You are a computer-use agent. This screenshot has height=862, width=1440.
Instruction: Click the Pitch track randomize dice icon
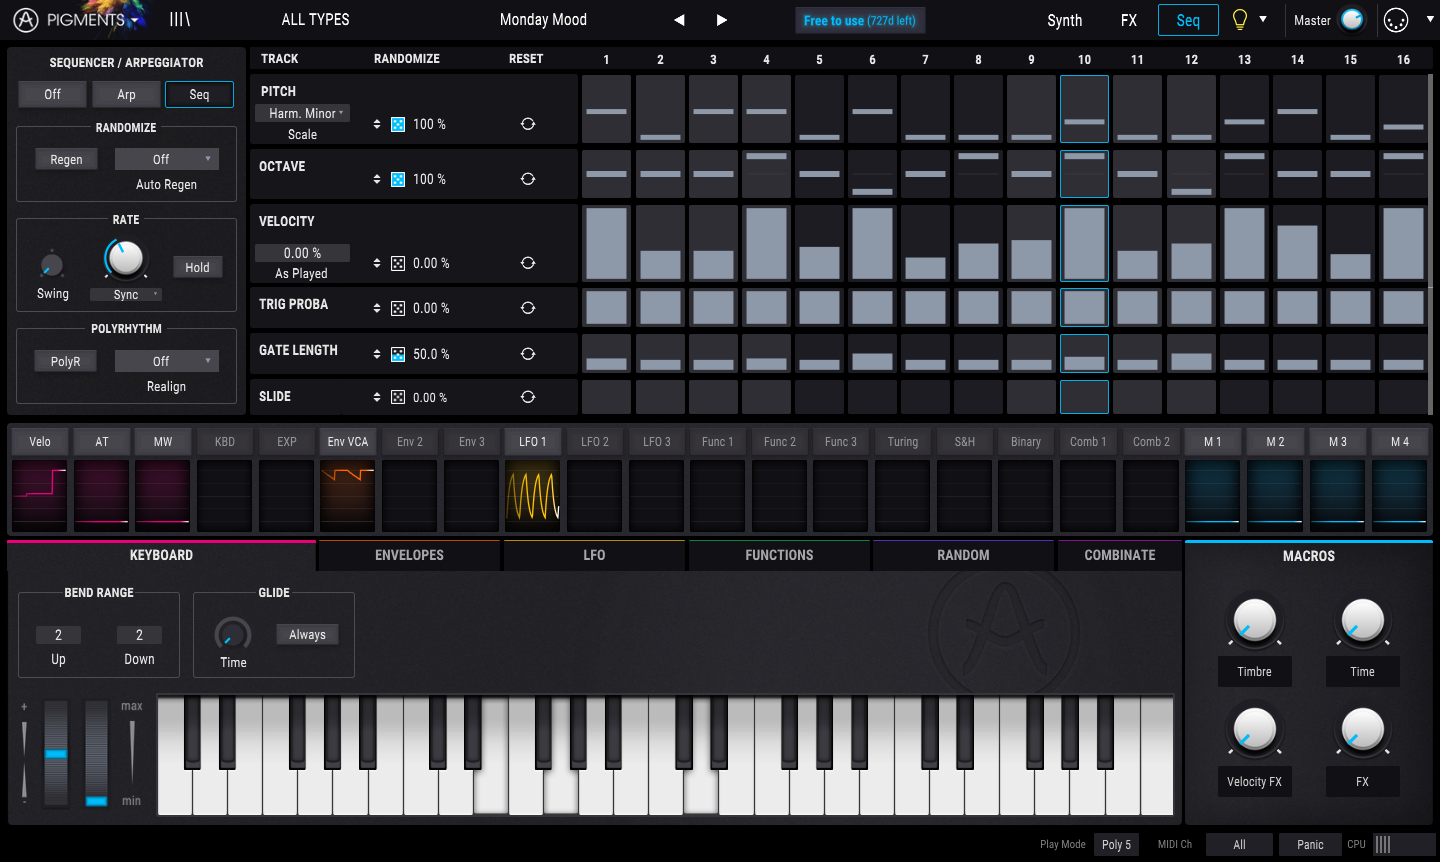(398, 124)
